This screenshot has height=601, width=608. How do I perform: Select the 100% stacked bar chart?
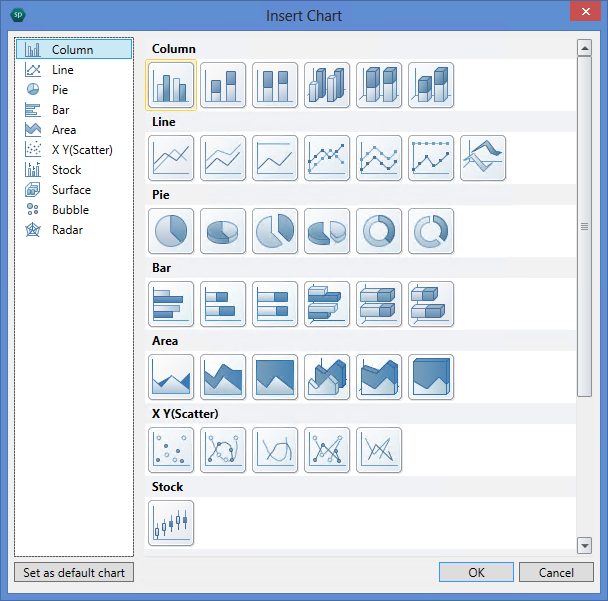[275, 304]
